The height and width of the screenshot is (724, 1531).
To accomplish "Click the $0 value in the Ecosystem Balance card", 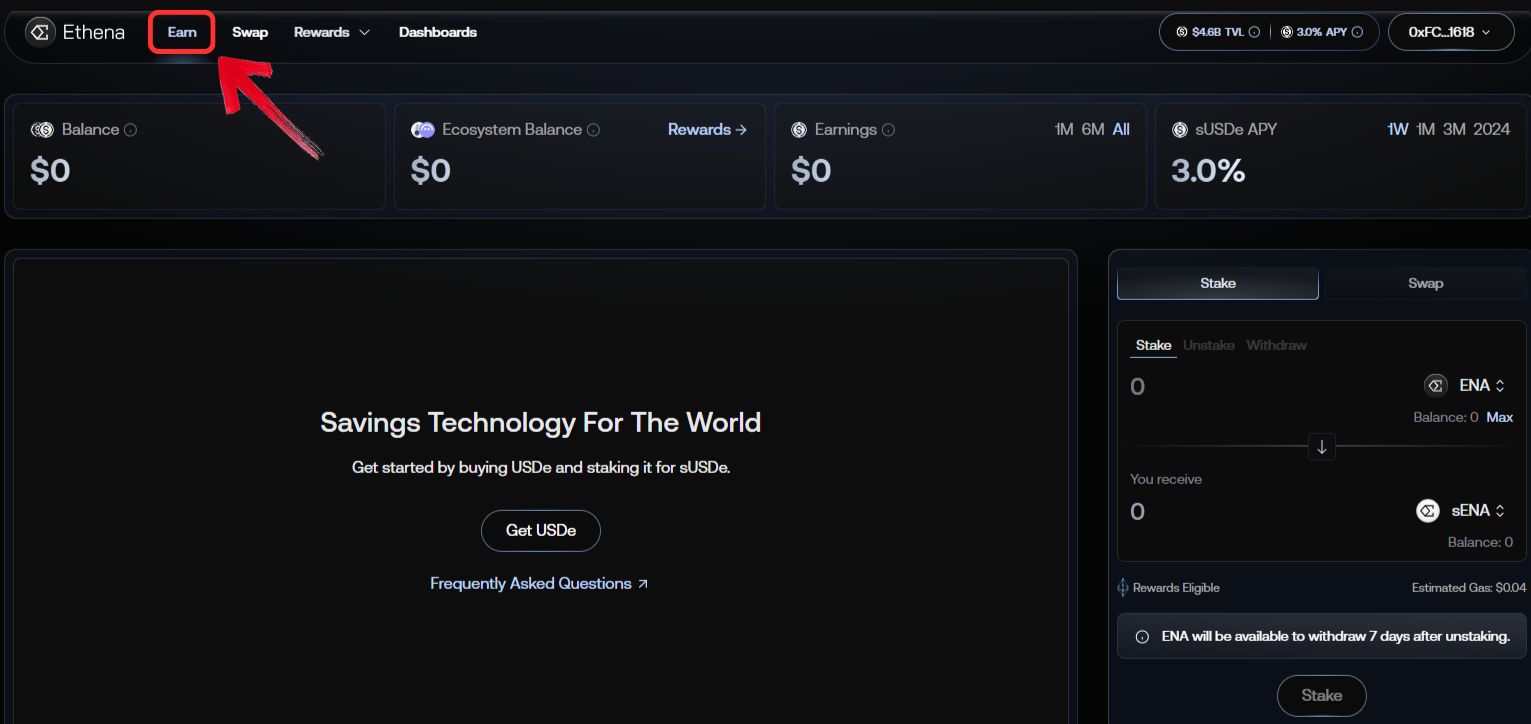I will [431, 171].
